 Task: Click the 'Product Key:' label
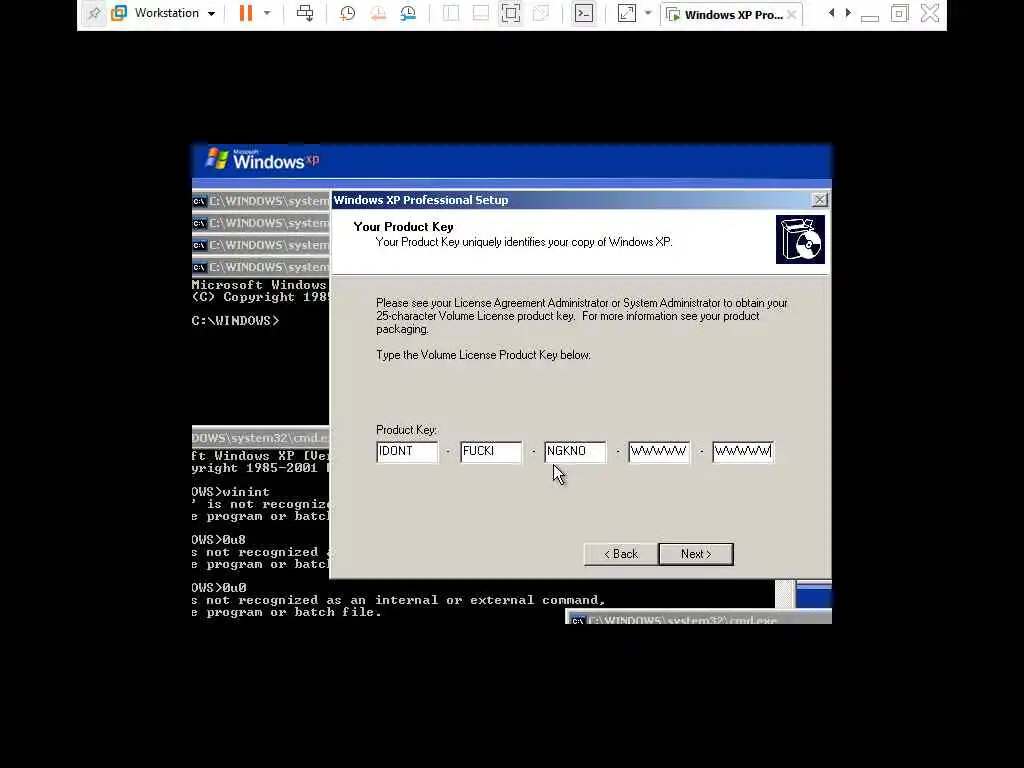(406, 430)
